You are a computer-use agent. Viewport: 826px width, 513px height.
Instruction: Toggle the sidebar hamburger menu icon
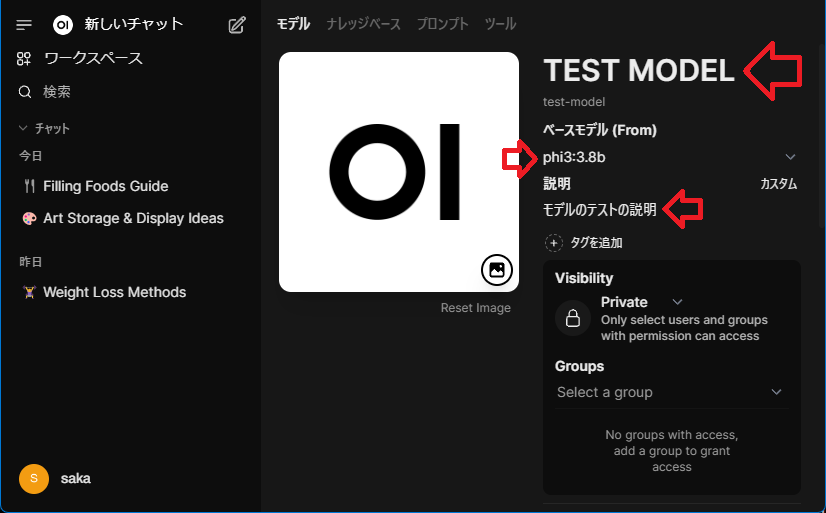(x=24, y=25)
